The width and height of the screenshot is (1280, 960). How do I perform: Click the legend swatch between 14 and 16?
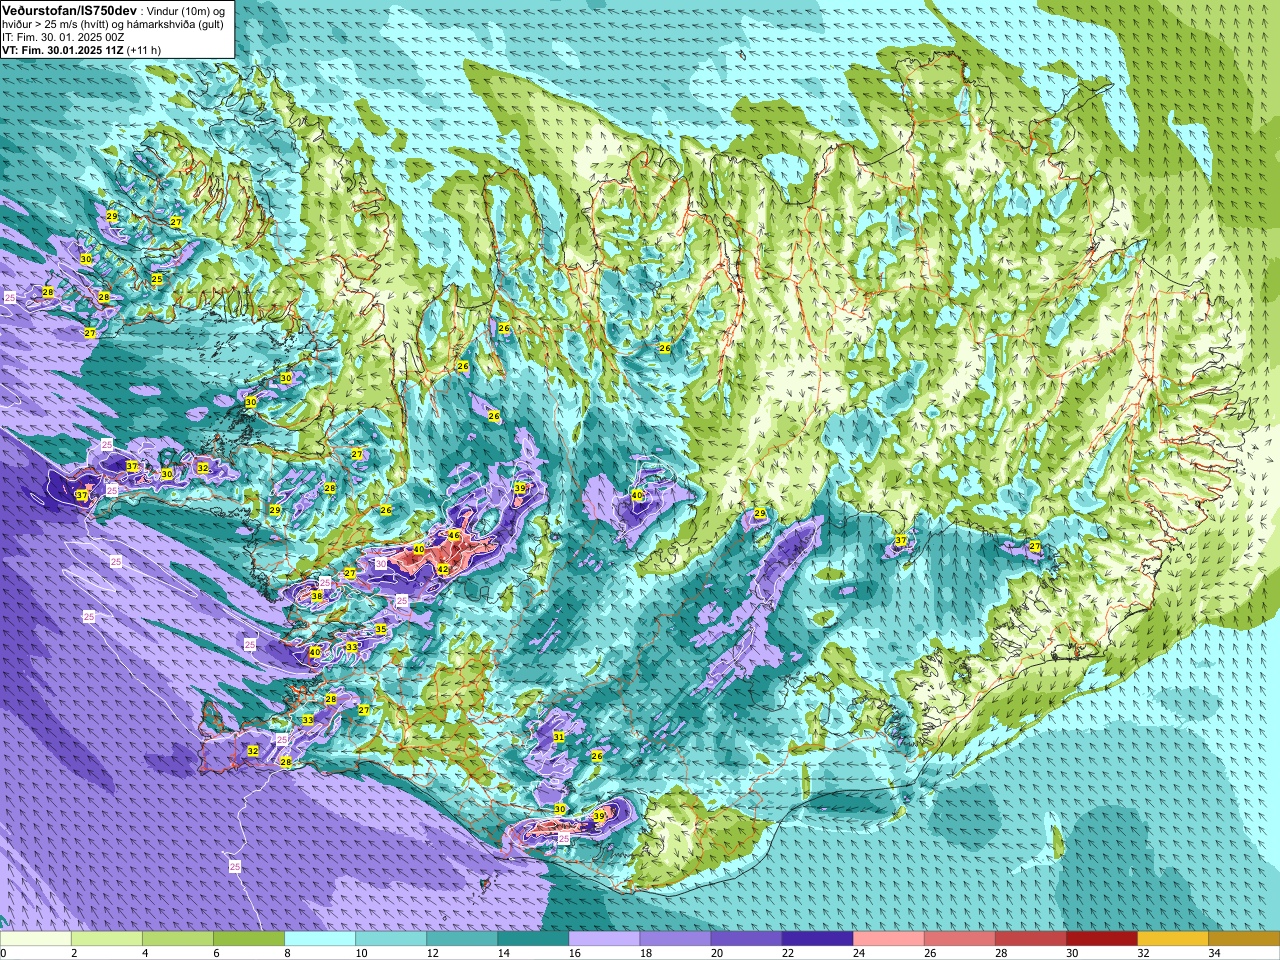pyautogui.click(x=533, y=939)
